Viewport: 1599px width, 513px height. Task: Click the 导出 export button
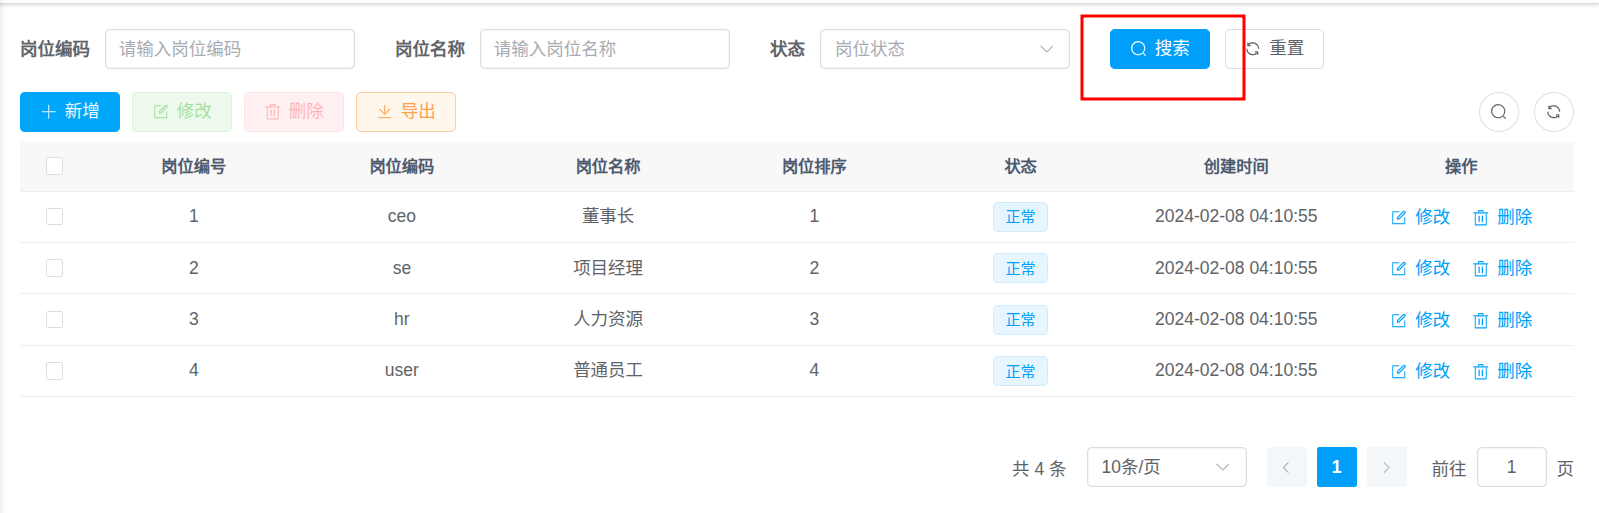pyautogui.click(x=406, y=112)
